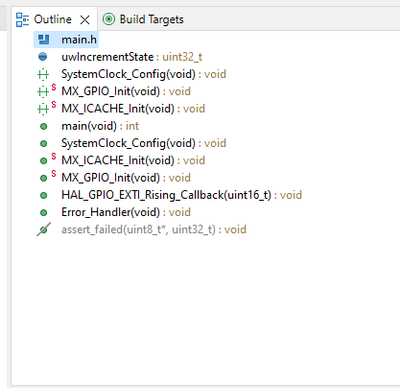400x388 pixels.
Task: Click the SystemClock_Config function declaration icon
Action: point(43,74)
